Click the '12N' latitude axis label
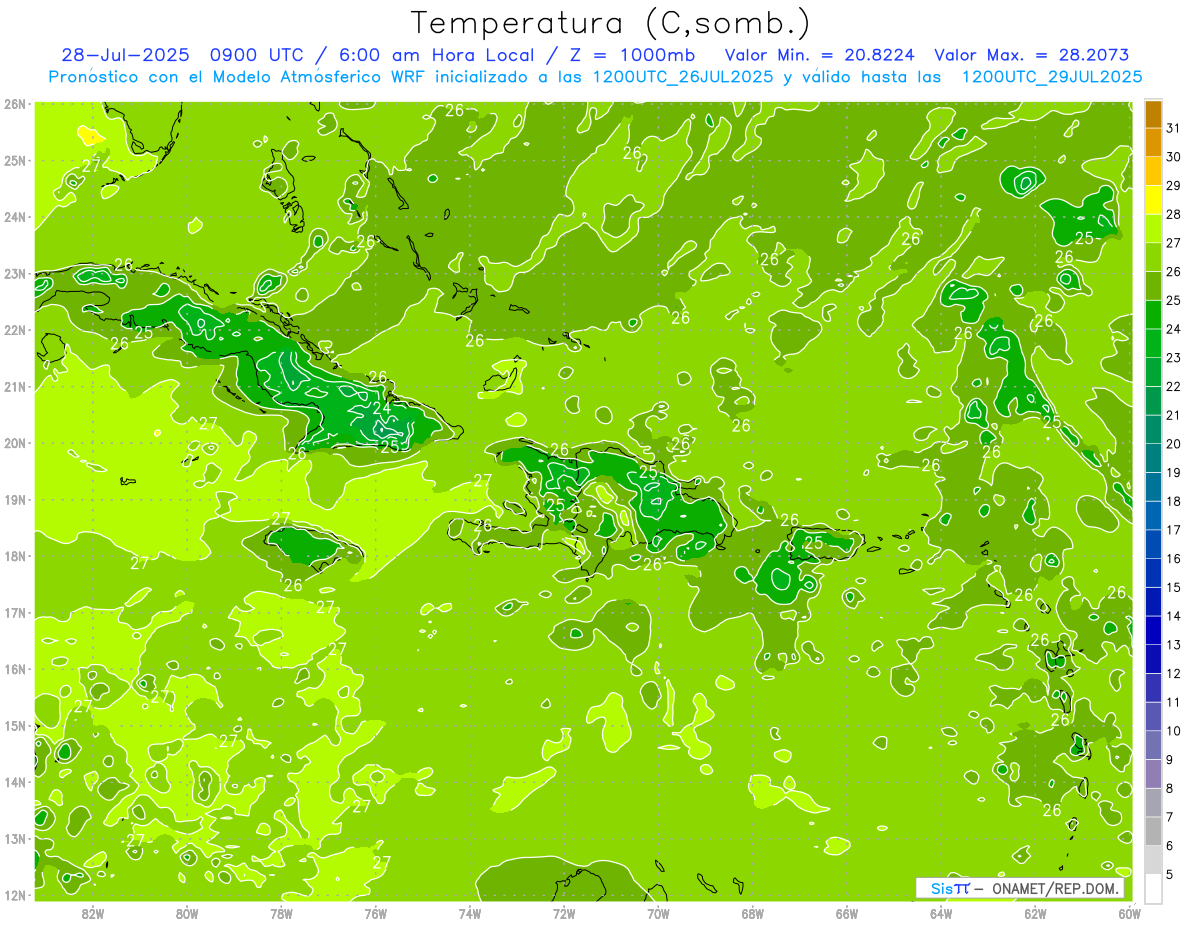Viewport: 1200px width, 927px height. point(15,895)
